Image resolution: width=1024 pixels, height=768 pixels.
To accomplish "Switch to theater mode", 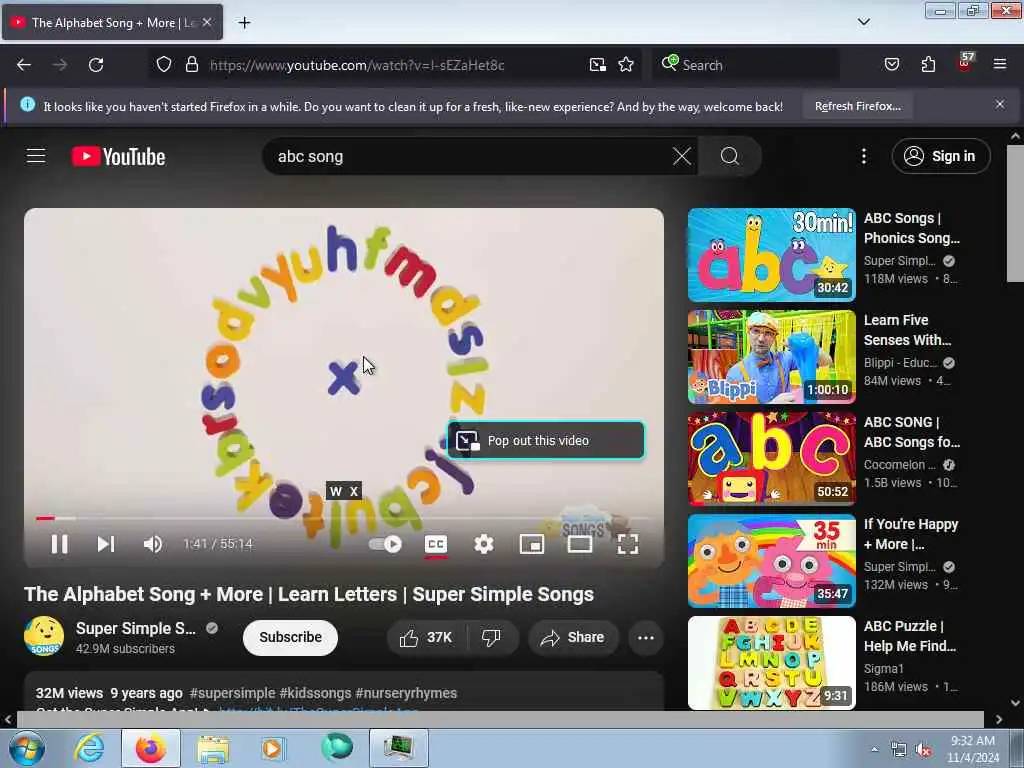I will [580, 544].
